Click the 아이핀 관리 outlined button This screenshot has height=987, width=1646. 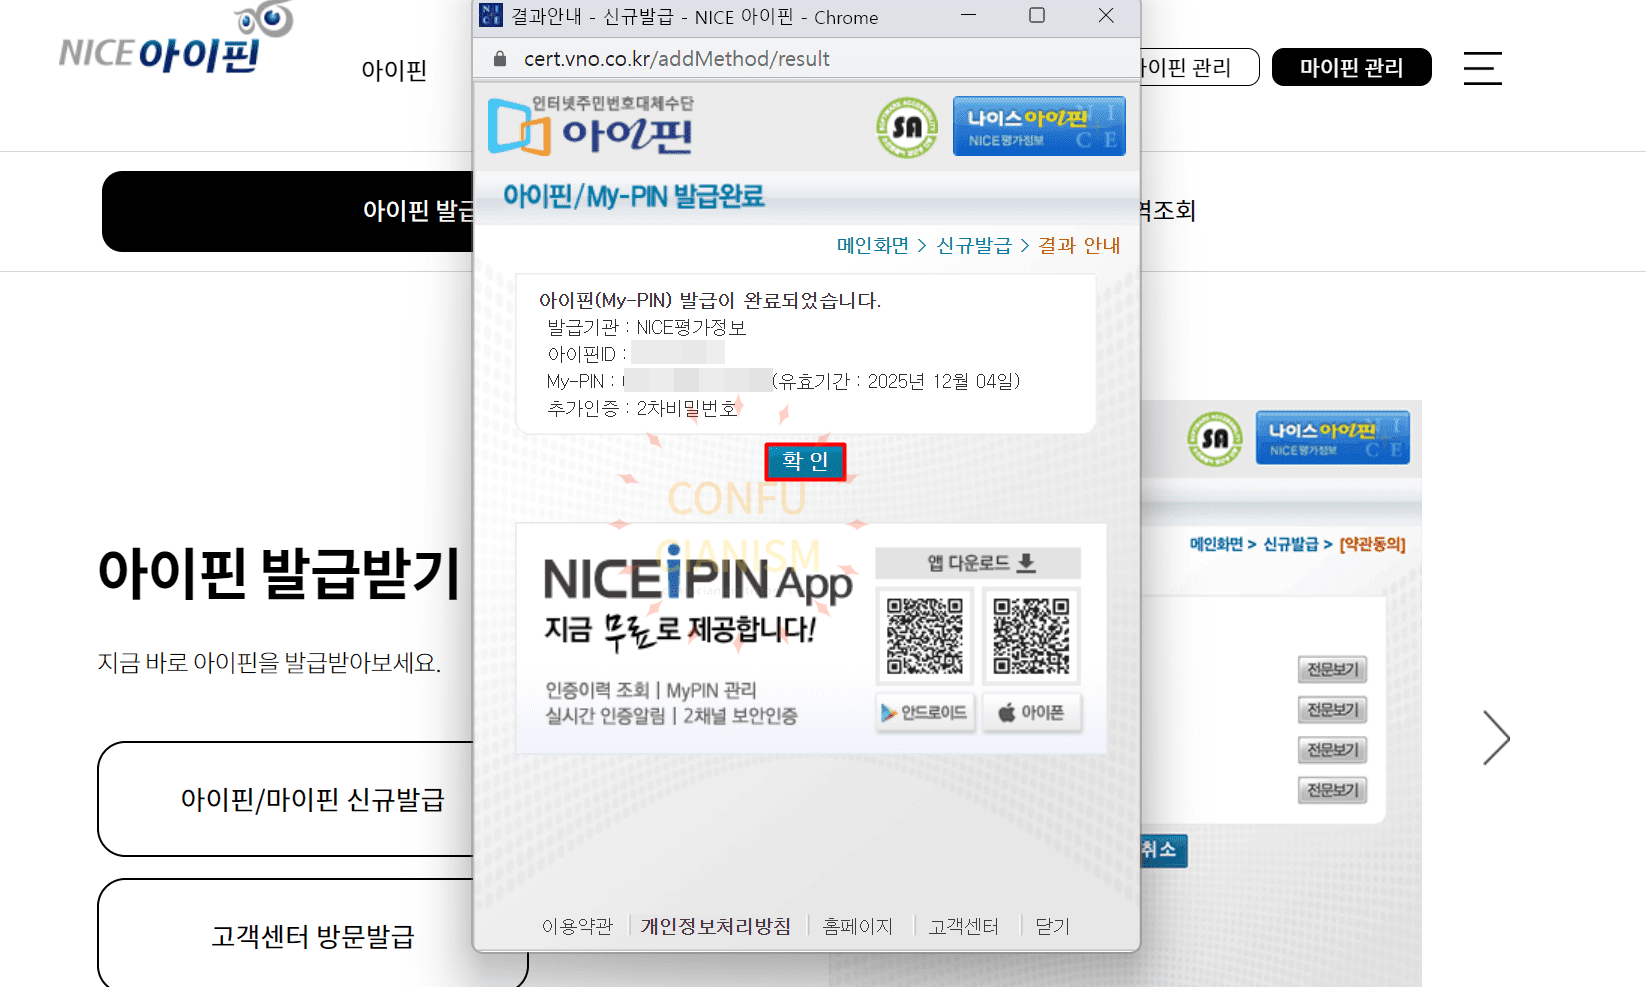(x=1199, y=67)
